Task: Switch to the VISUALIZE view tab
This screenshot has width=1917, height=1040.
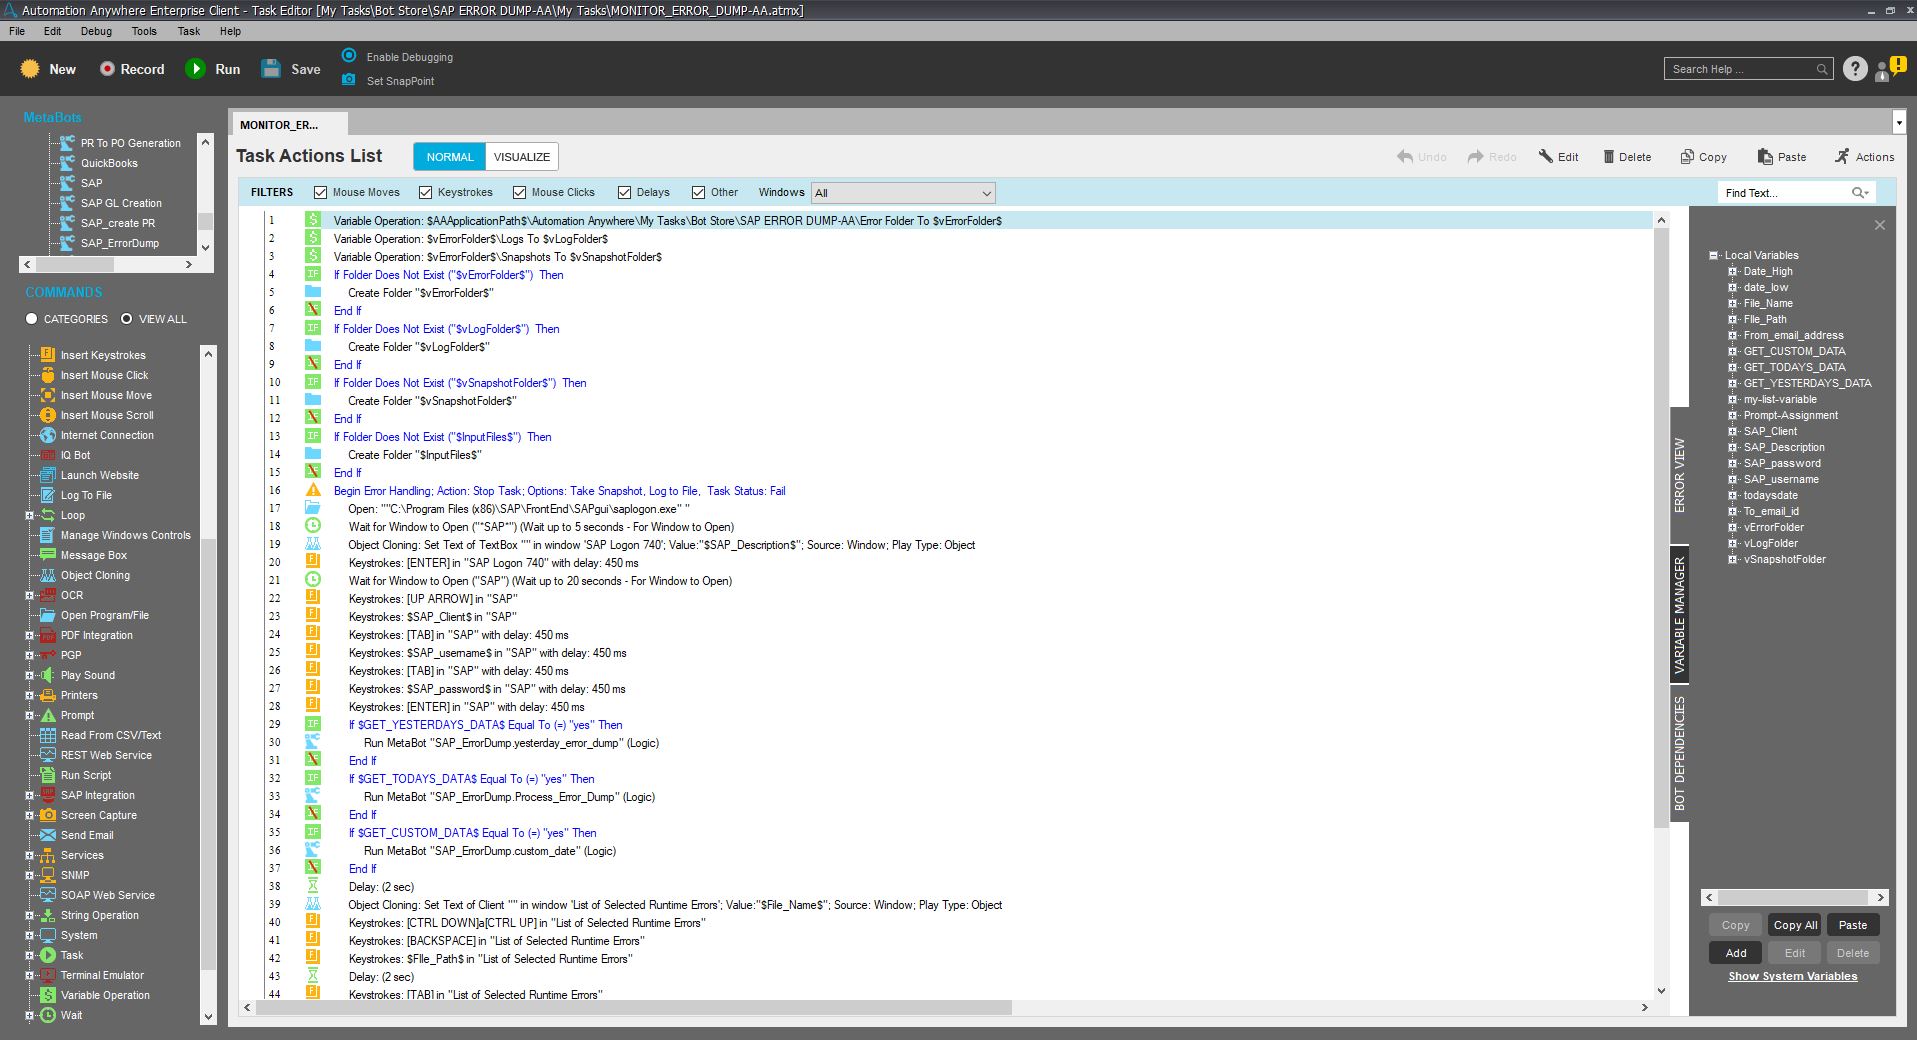Action: pyautogui.click(x=521, y=157)
